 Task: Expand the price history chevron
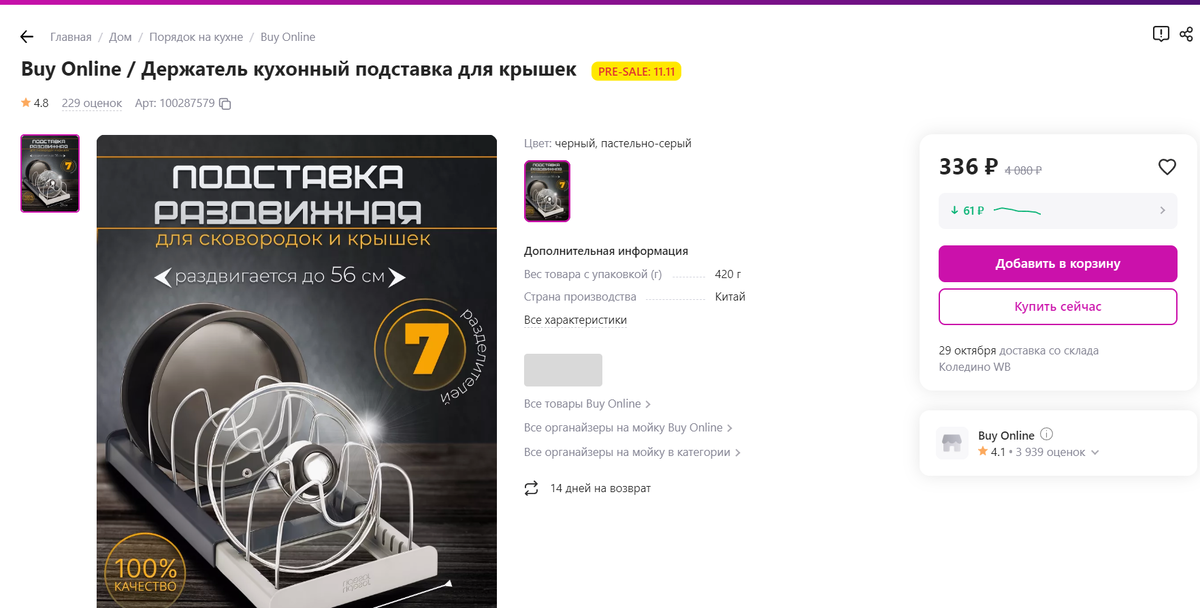click(1162, 211)
